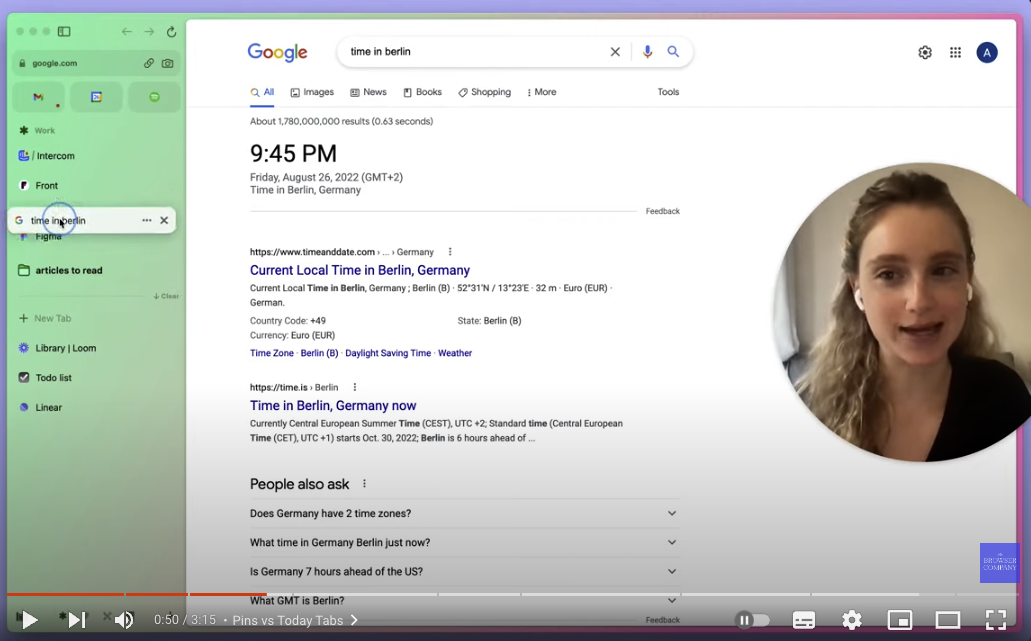Switch to Images results tab
Screen dimensions: 1031x641
312,92
